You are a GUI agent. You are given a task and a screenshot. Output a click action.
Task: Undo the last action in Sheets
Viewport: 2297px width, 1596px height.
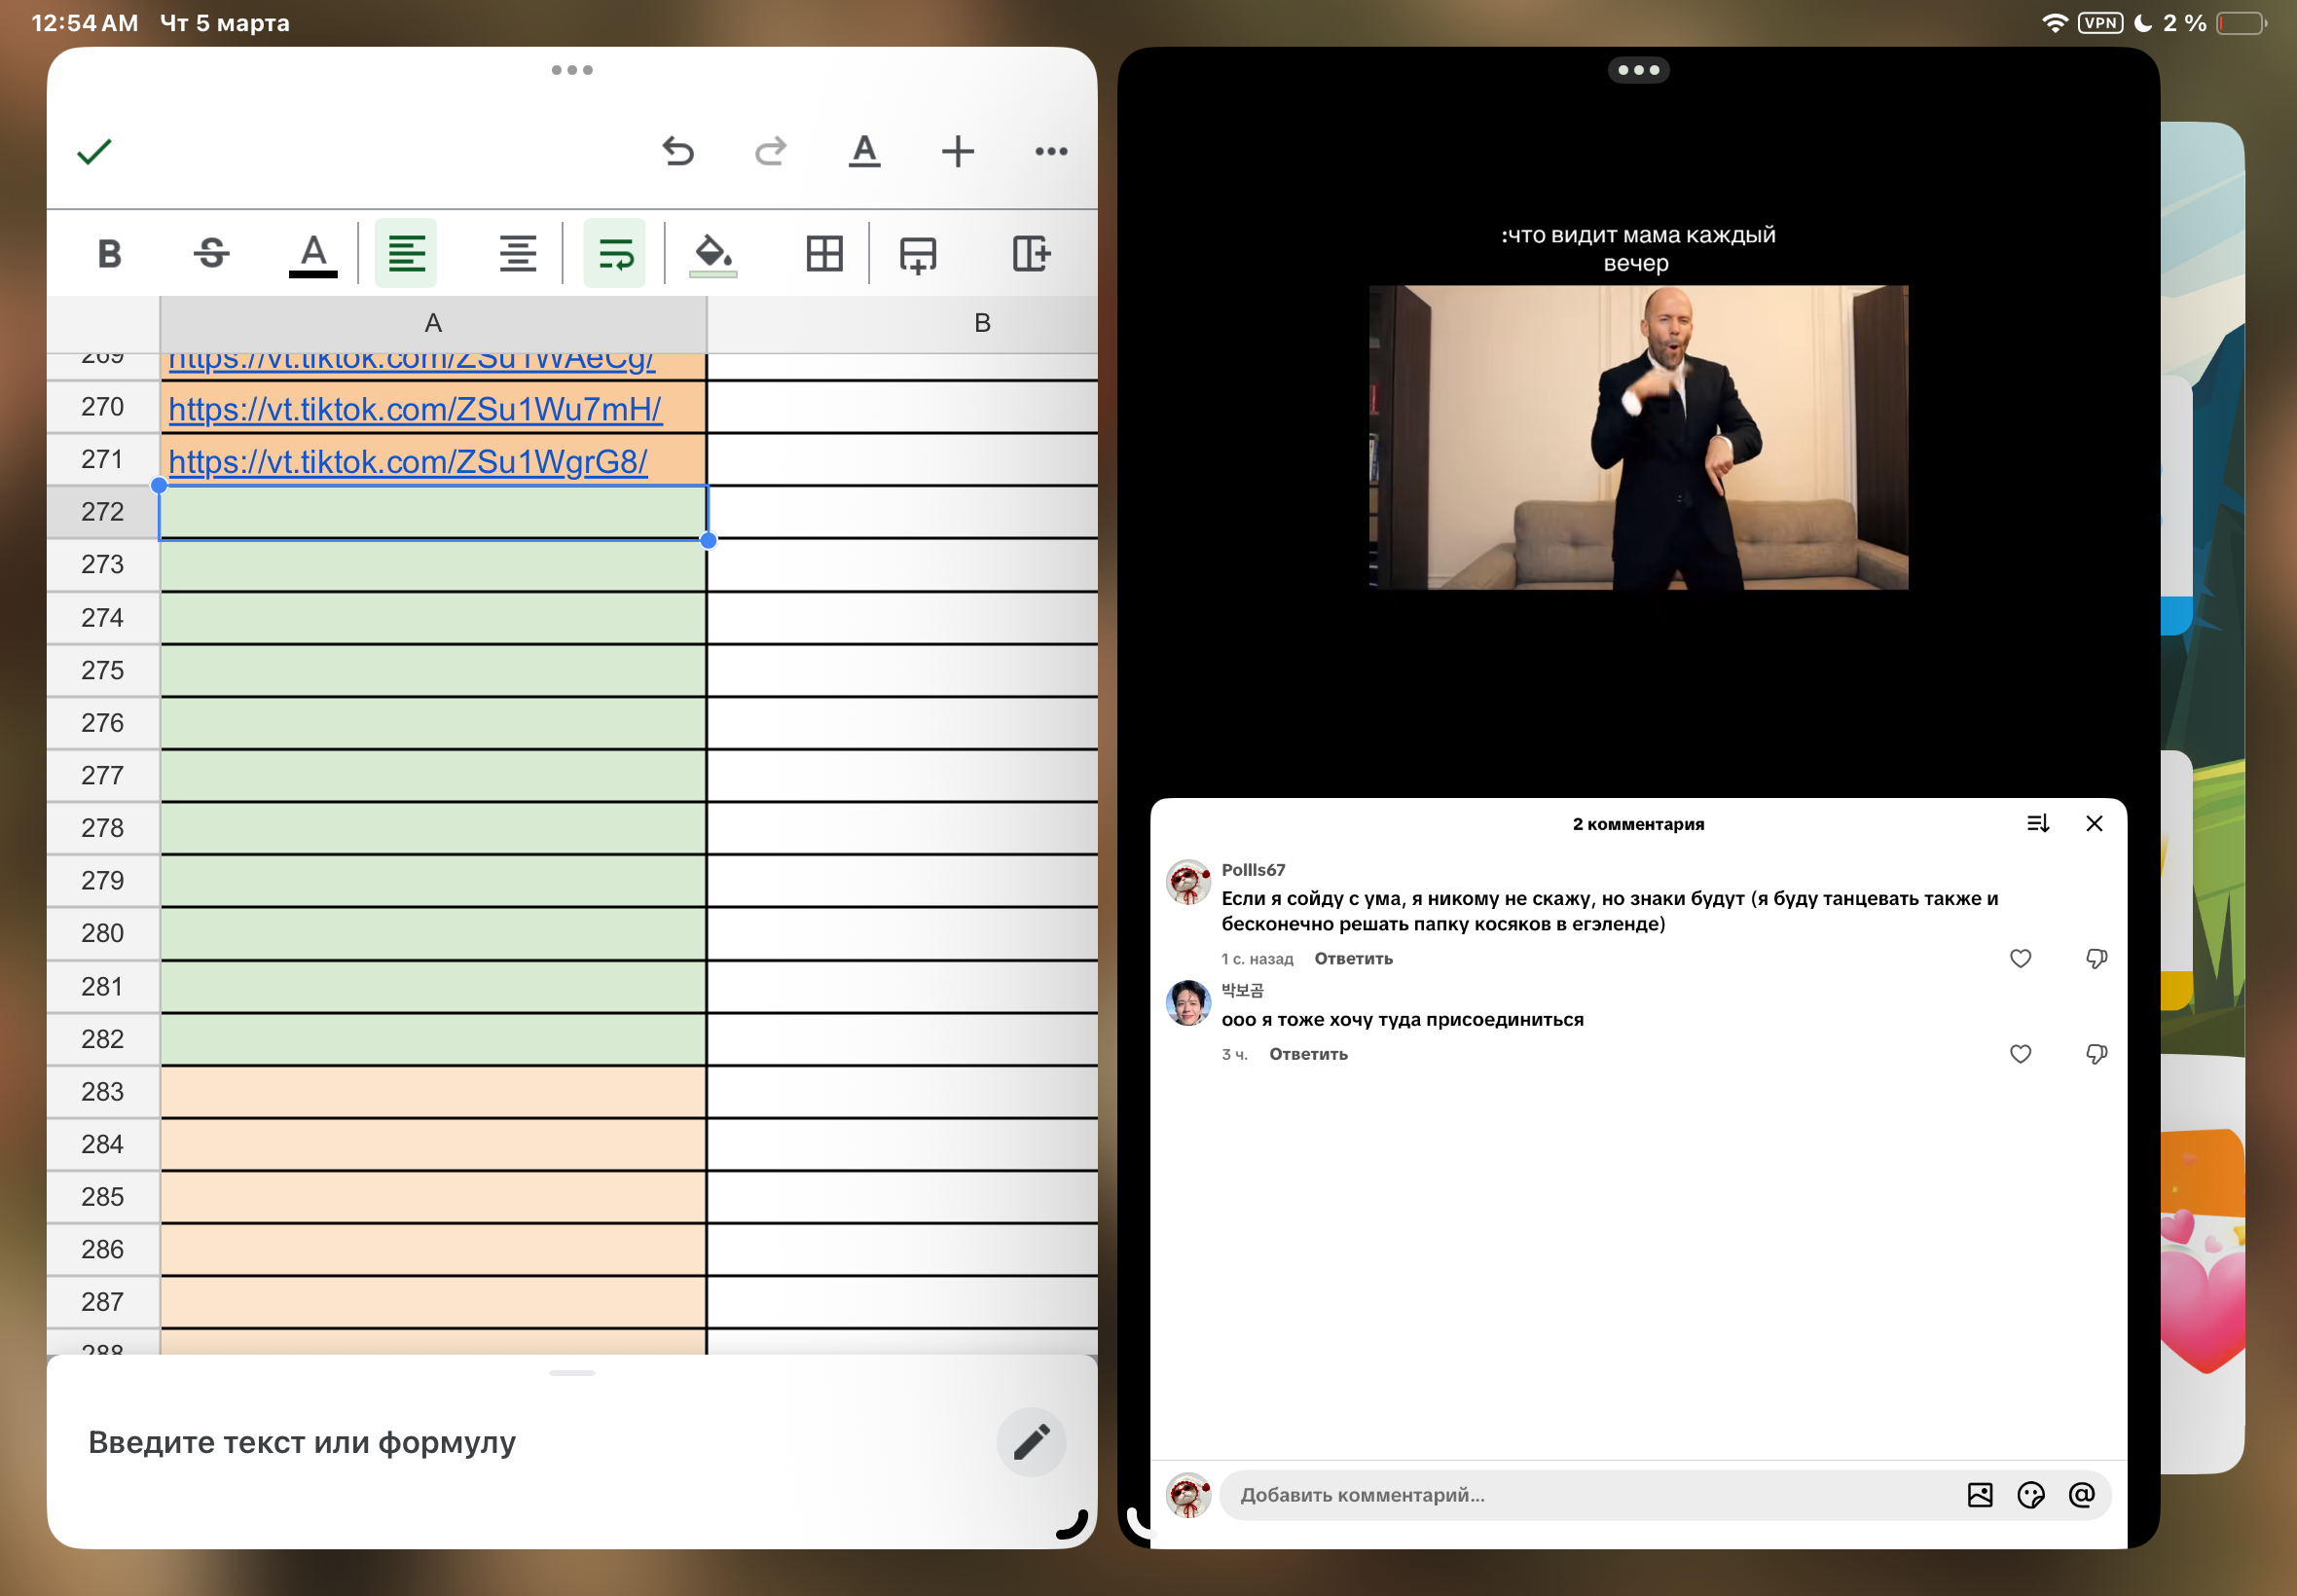click(x=678, y=151)
